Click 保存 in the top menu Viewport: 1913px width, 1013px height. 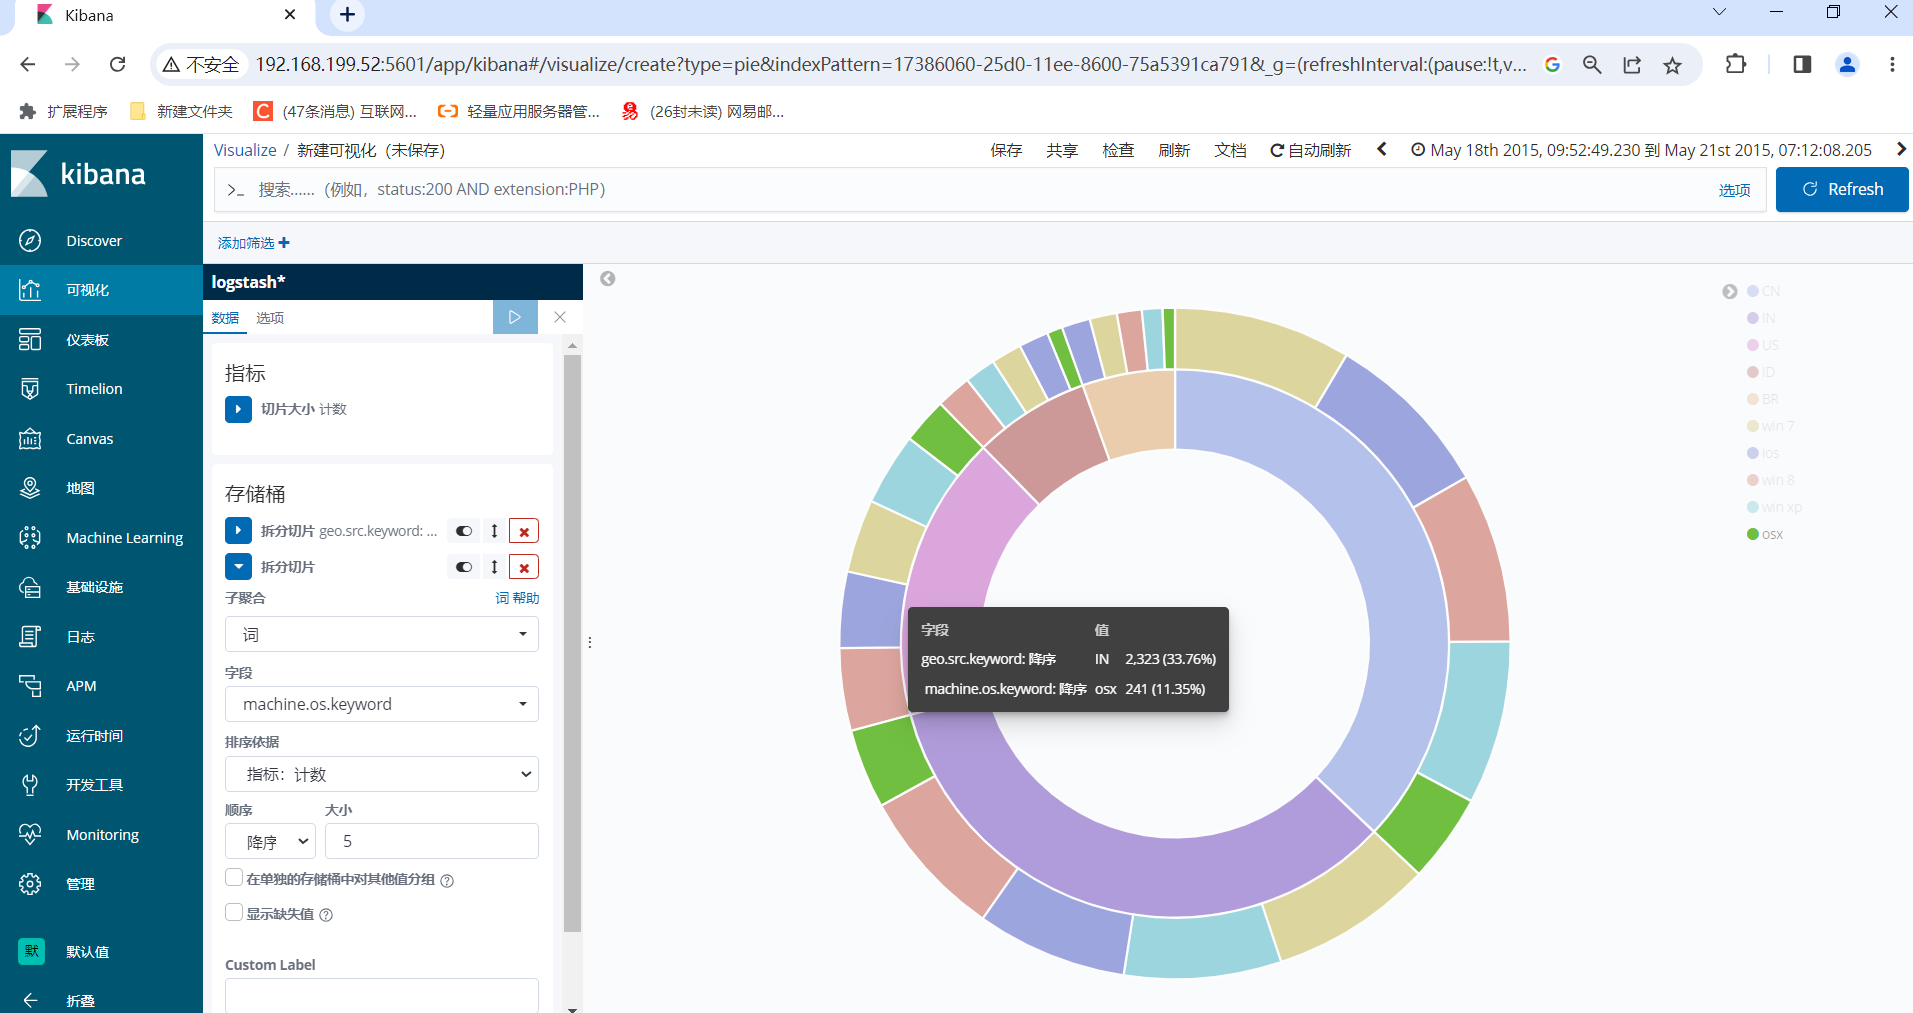[1006, 150]
